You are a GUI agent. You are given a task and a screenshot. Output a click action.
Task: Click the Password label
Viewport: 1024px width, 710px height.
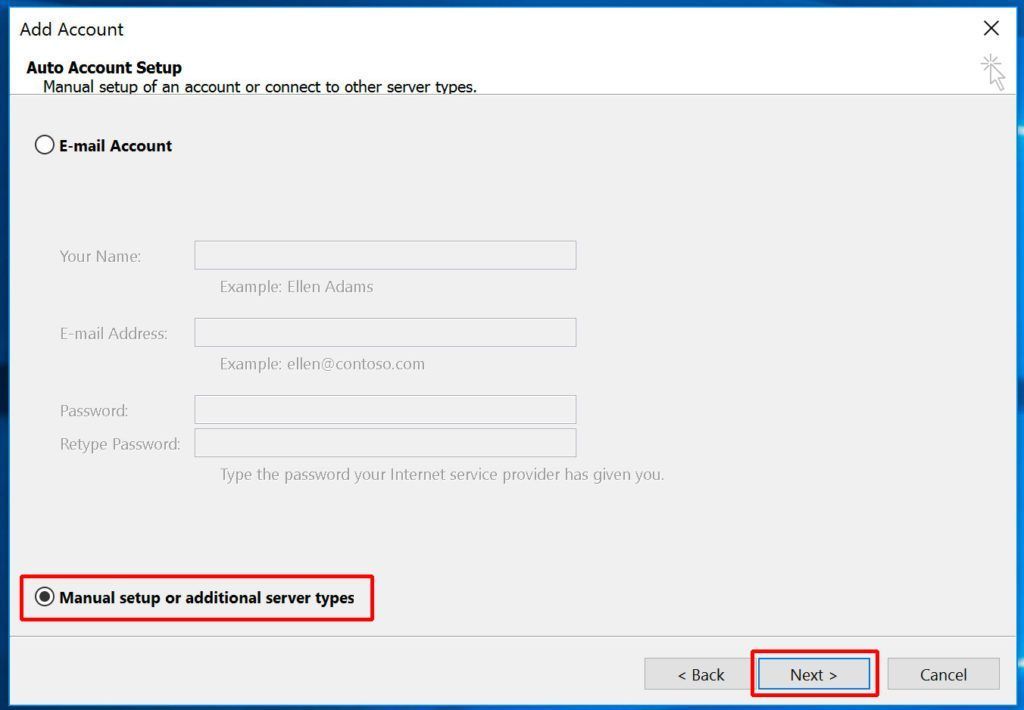[94, 411]
